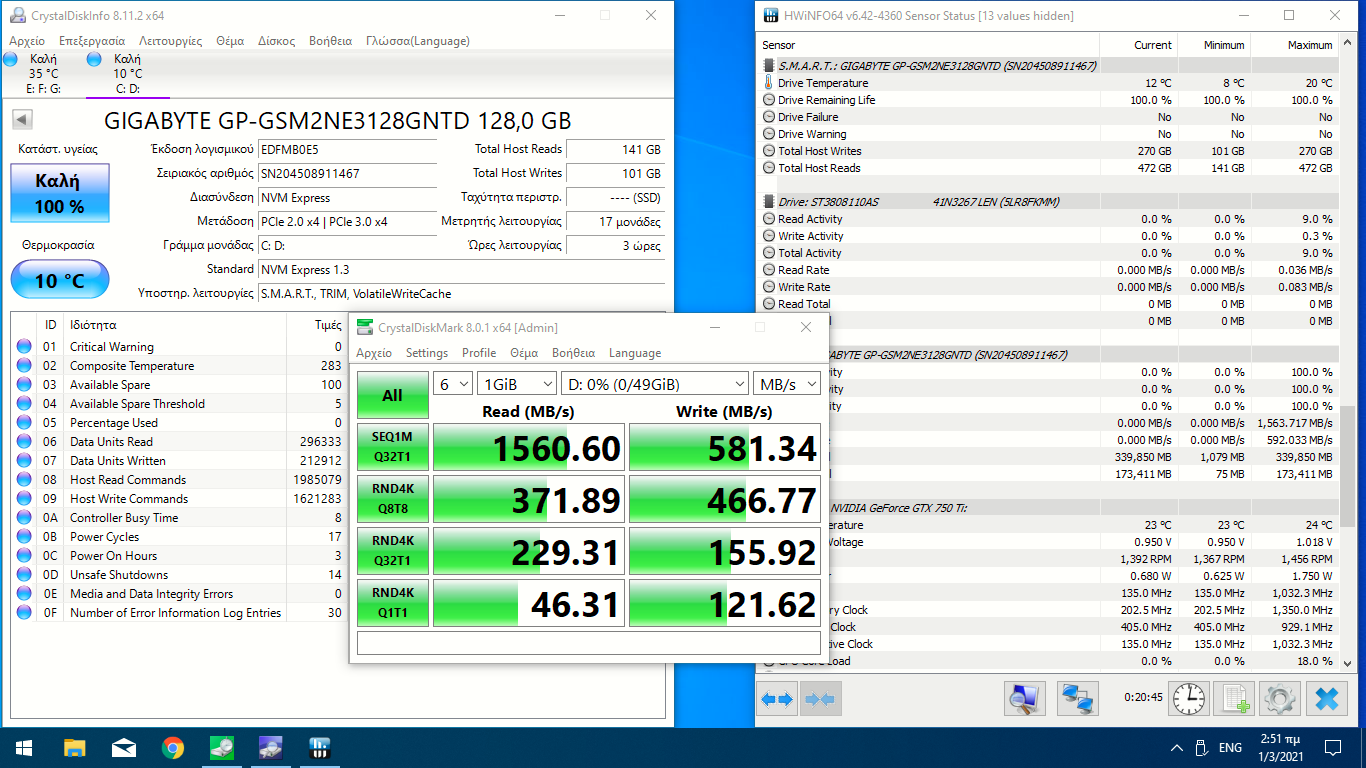Sort by the Maximum column header
1366x768 pixels.
1295,45
